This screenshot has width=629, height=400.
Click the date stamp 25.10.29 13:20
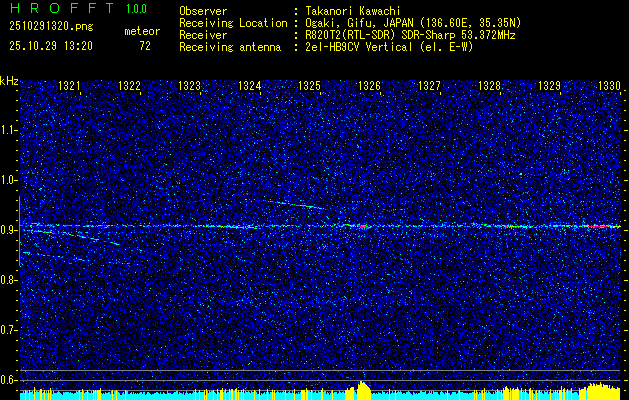(51, 46)
